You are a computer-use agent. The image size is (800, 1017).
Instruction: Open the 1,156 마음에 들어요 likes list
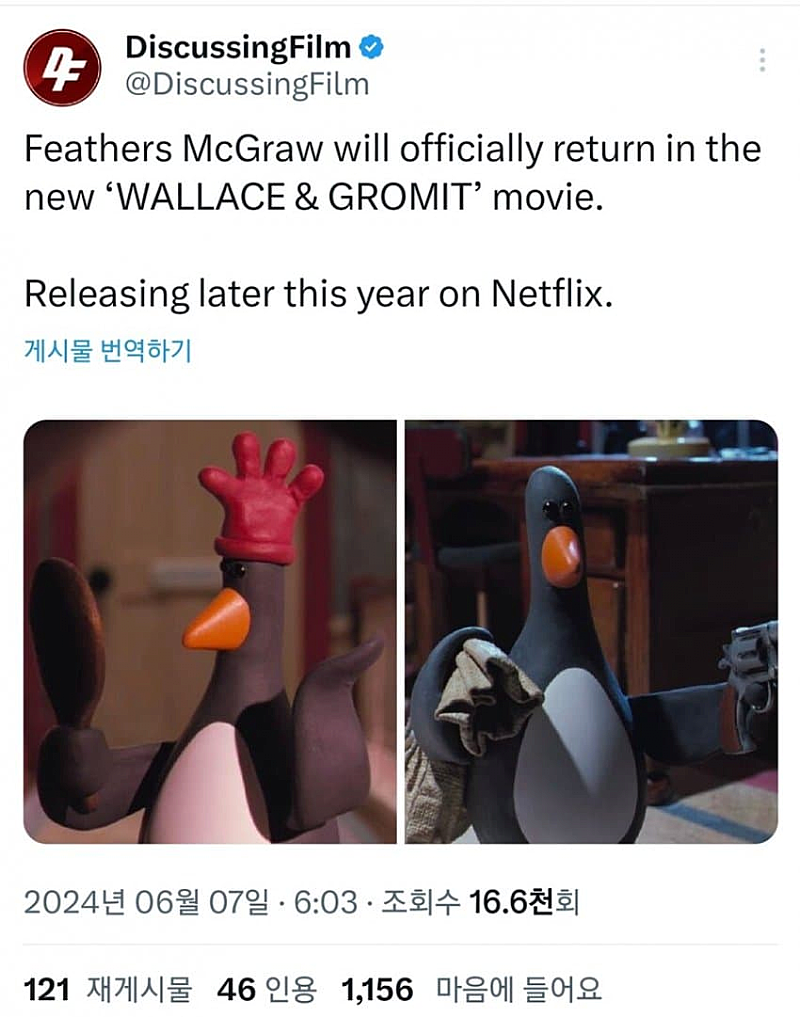(472, 990)
